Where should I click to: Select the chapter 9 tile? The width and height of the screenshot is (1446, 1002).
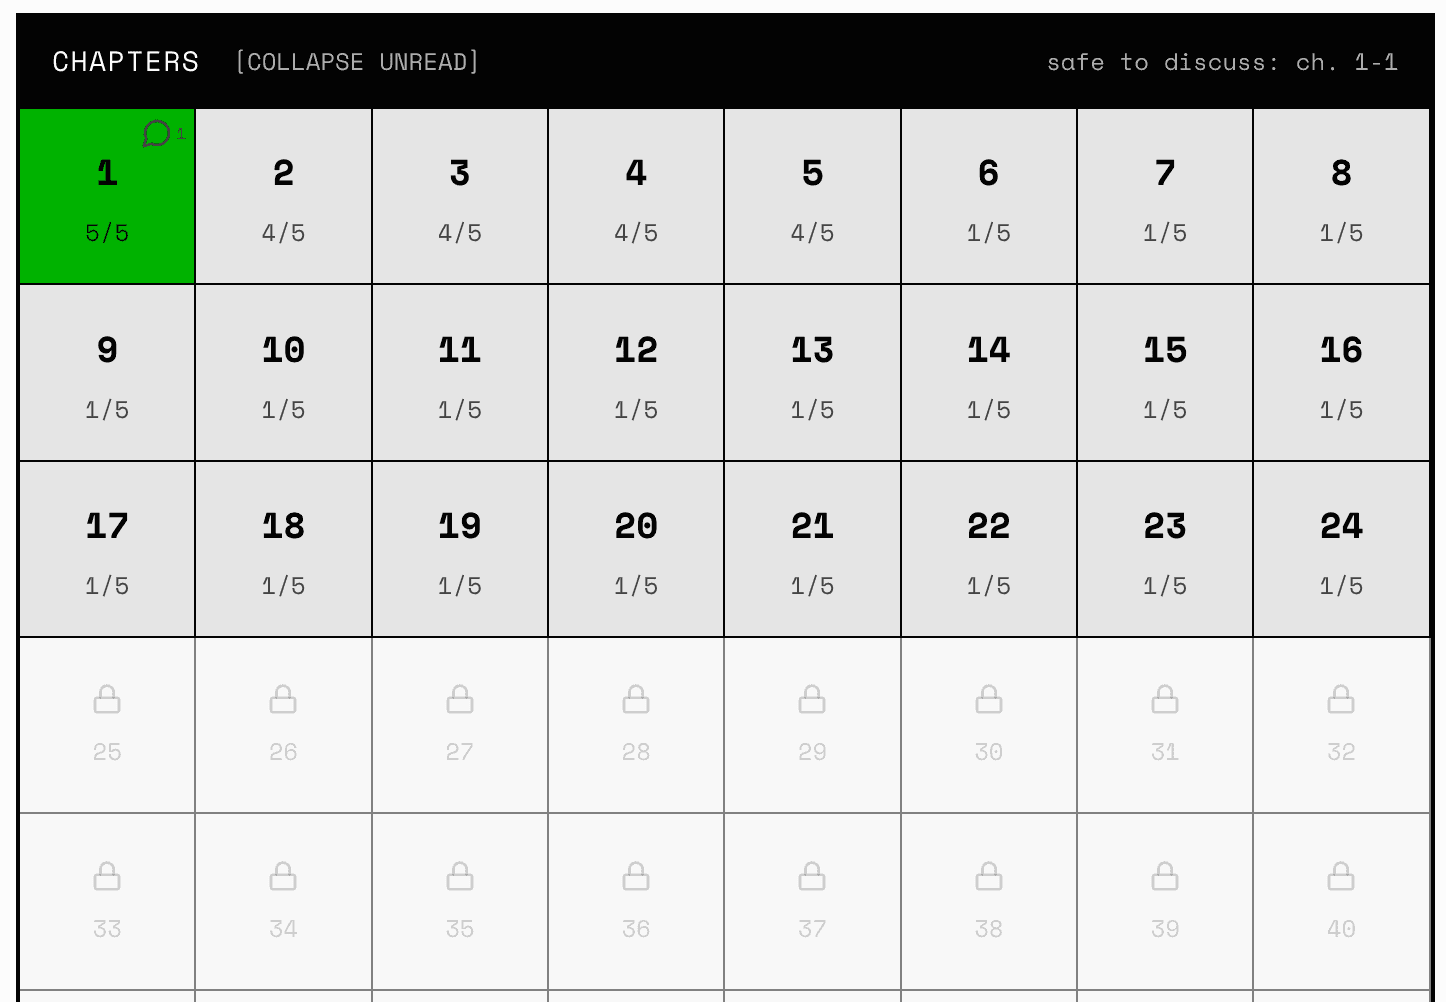coord(107,373)
